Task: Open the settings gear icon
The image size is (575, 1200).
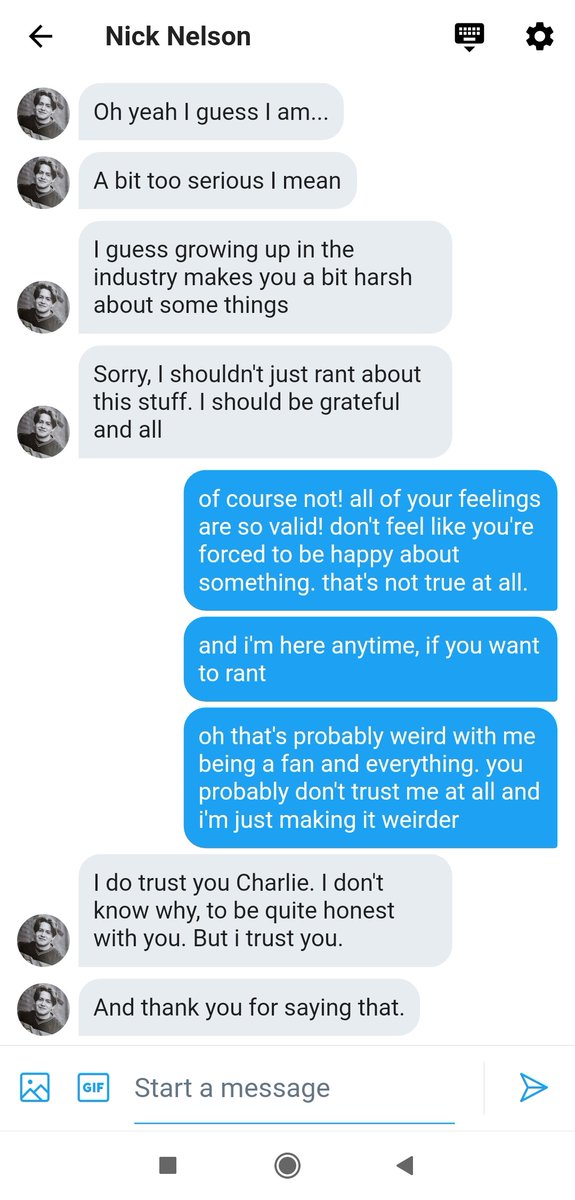Action: (x=539, y=37)
